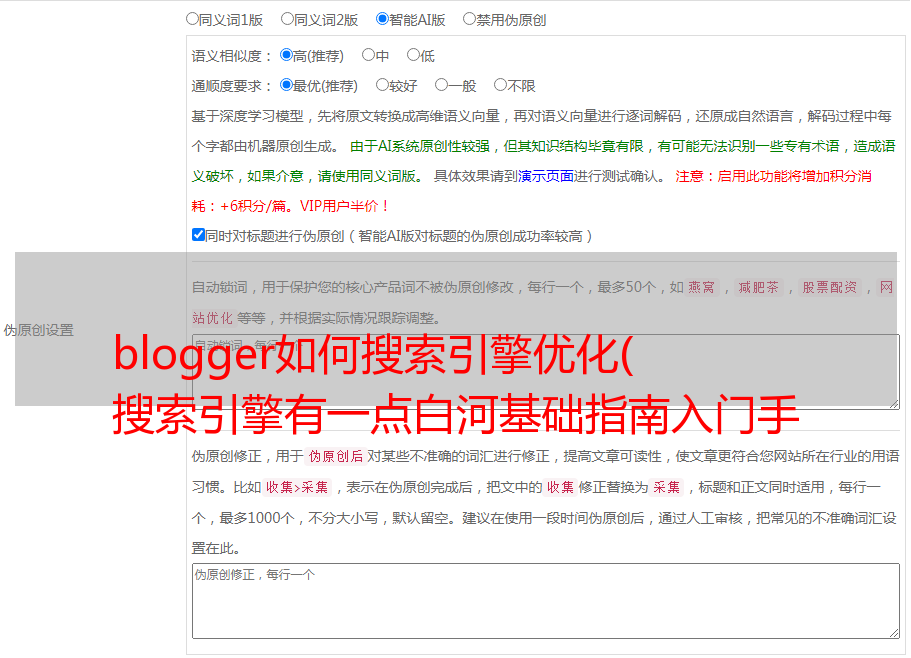Select the 智能AI版 radio button
Screen dimensions: 911x658
point(382,19)
